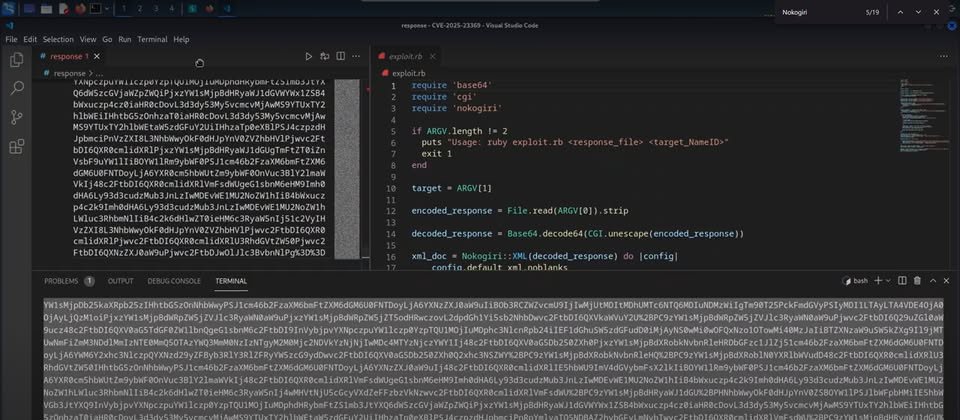The image size is (960, 420).
Task: Switch to the response 1 editor tab
Action: pyautogui.click(x=69, y=56)
